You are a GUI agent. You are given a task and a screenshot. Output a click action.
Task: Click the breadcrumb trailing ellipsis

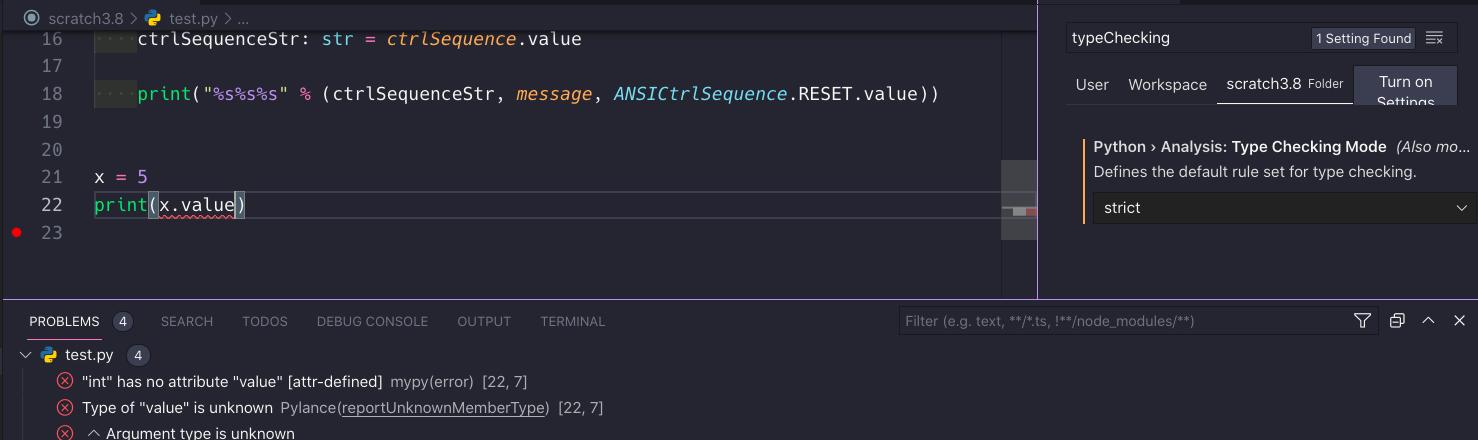[243, 18]
